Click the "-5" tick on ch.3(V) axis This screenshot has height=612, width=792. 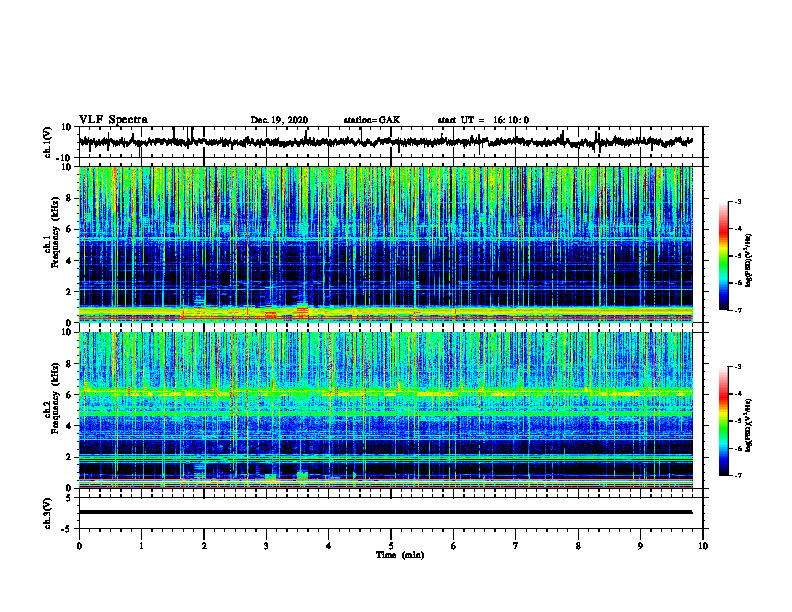(x=68, y=529)
